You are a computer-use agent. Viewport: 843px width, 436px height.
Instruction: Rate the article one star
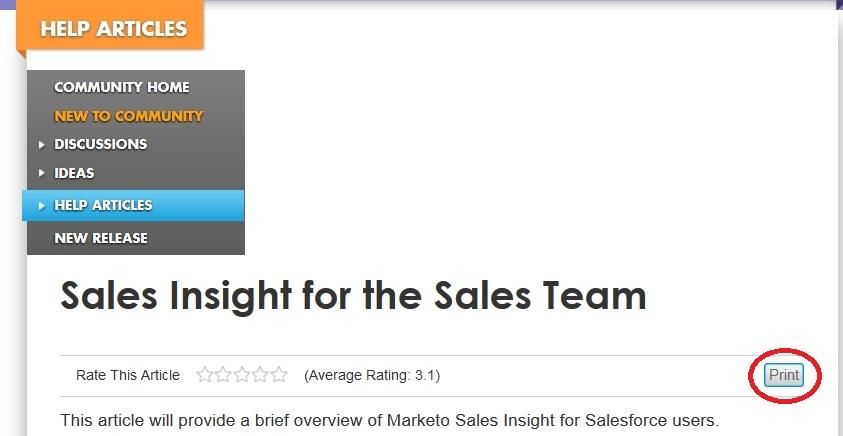[x=205, y=375]
